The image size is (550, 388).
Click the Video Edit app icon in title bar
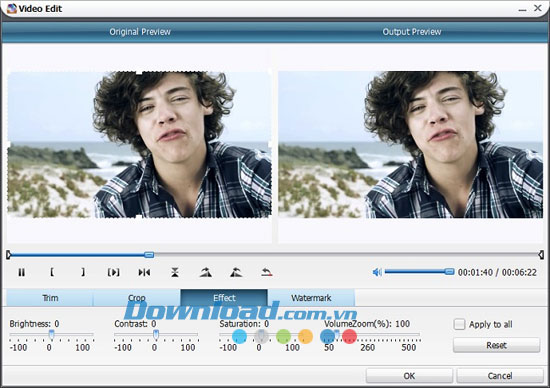click(x=12, y=8)
